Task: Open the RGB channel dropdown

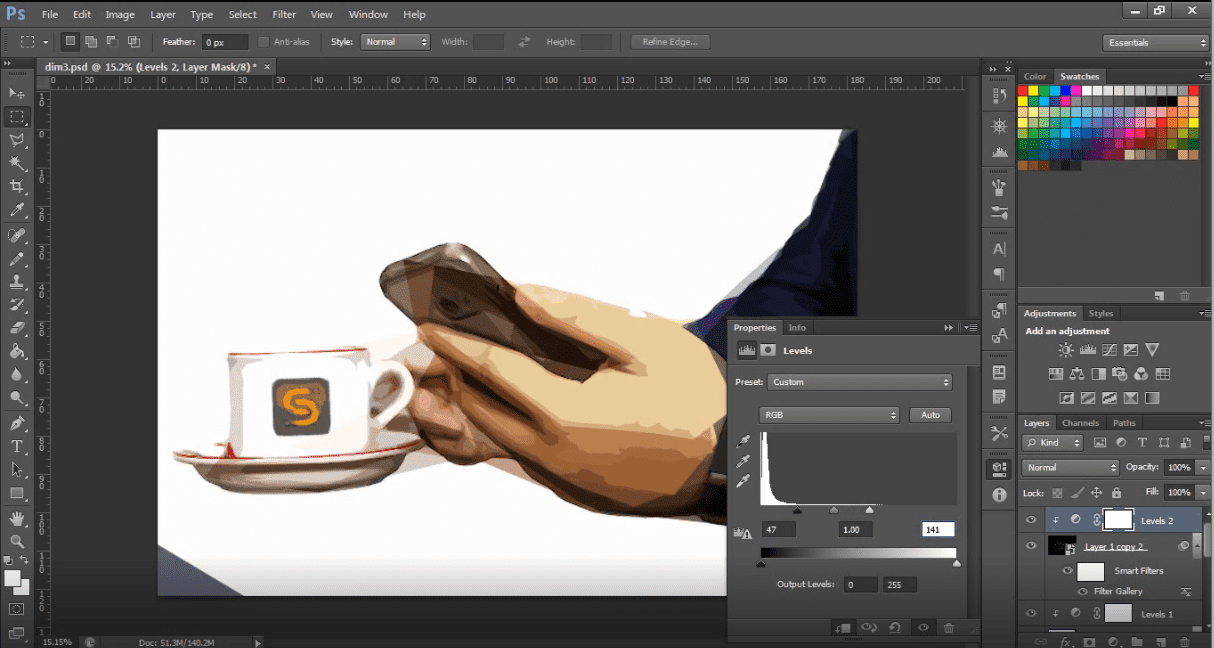Action: [830, 415]
